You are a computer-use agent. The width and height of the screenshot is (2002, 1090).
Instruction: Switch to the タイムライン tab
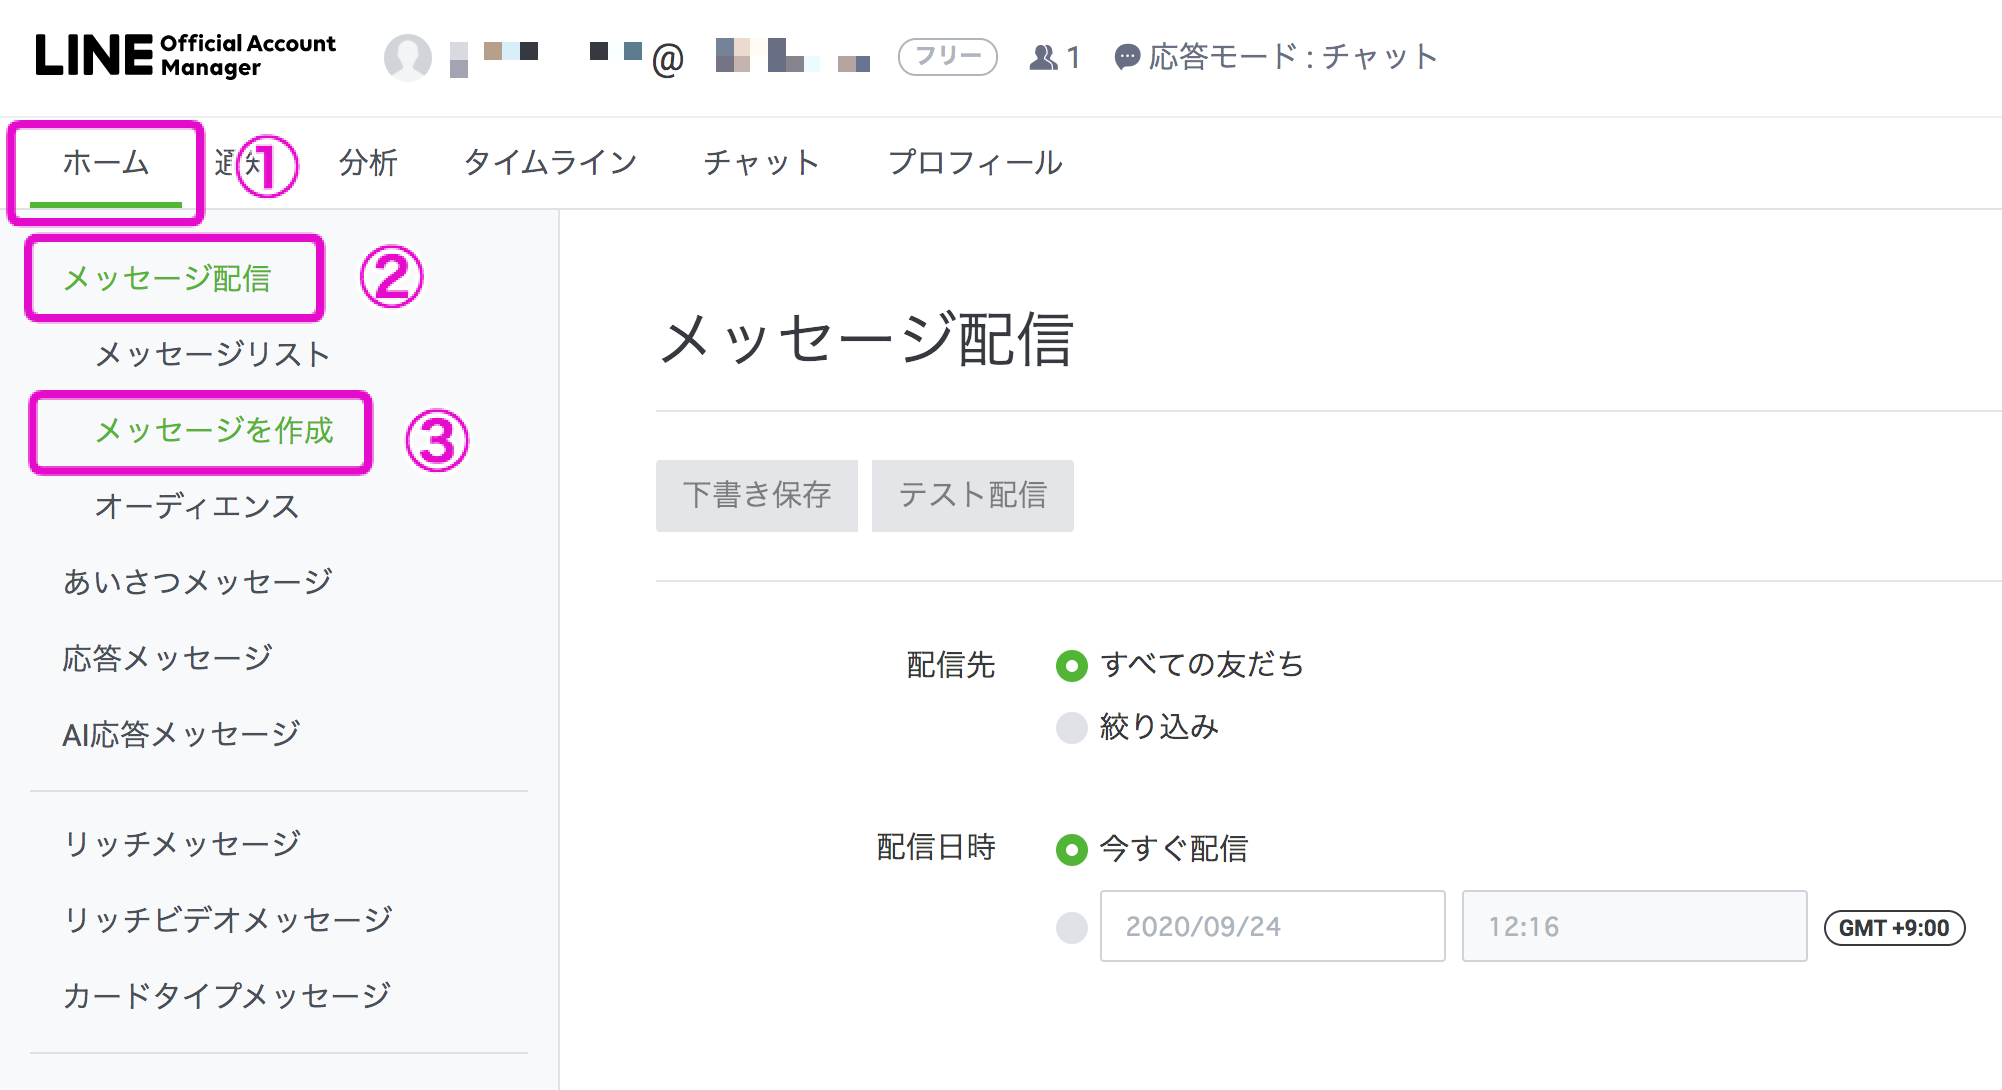(x=551, y=163)
